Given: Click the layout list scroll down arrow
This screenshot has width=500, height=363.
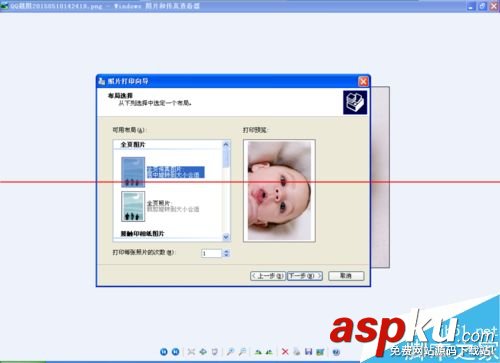Looking at the screenshot, I should (x=226, y=237).
